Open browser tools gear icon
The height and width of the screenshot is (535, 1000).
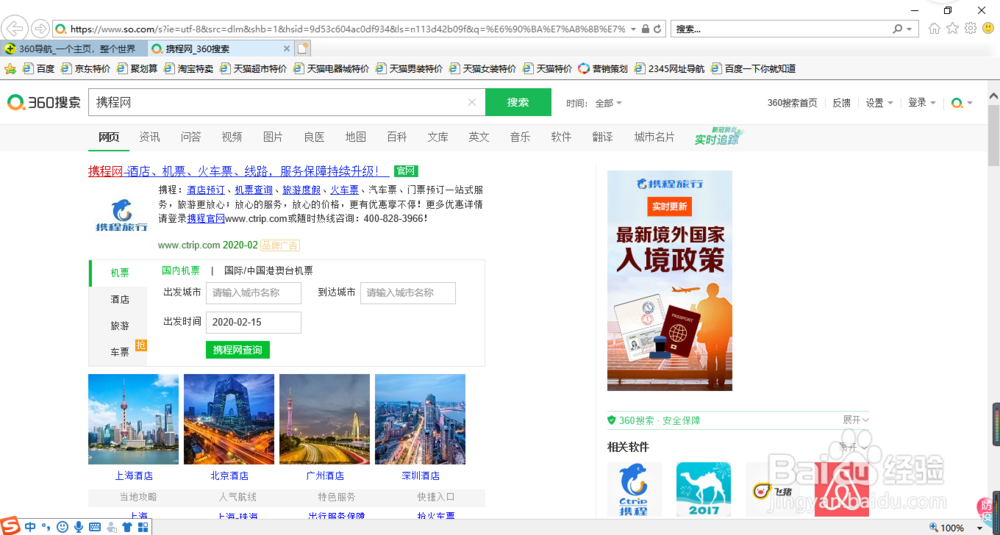(970, 29)
